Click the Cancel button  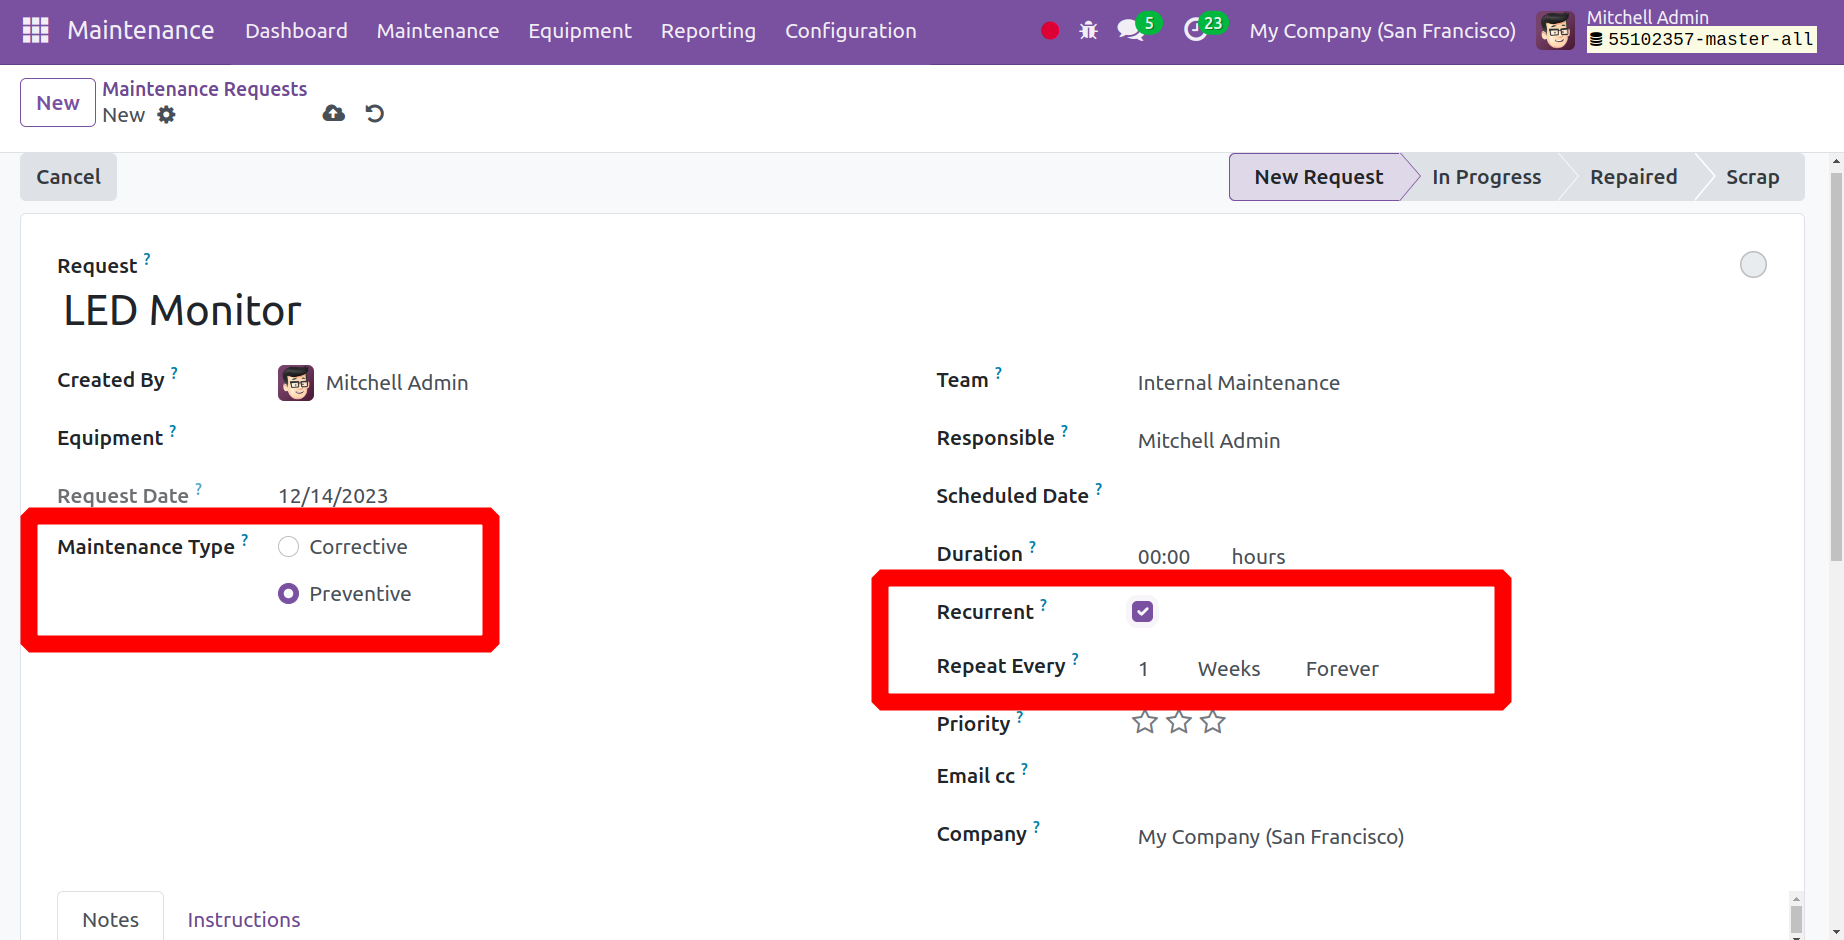point(69,177)
